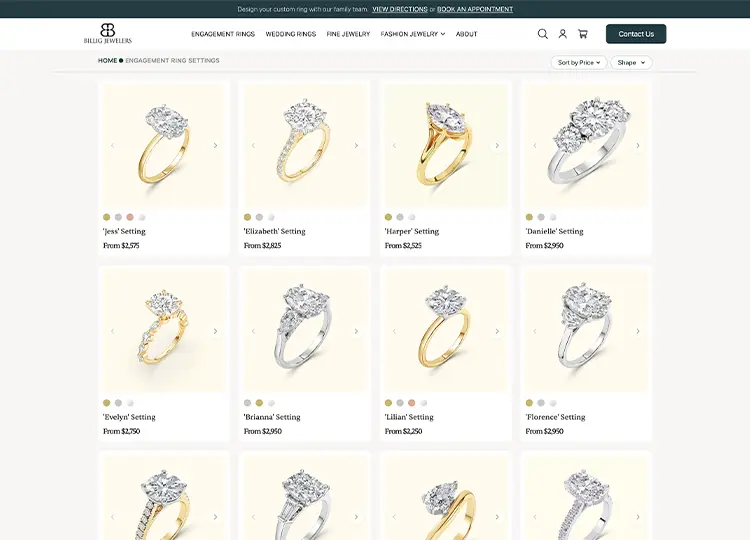Show previous image of 'Harper' Setting

(x=395, y=145)
